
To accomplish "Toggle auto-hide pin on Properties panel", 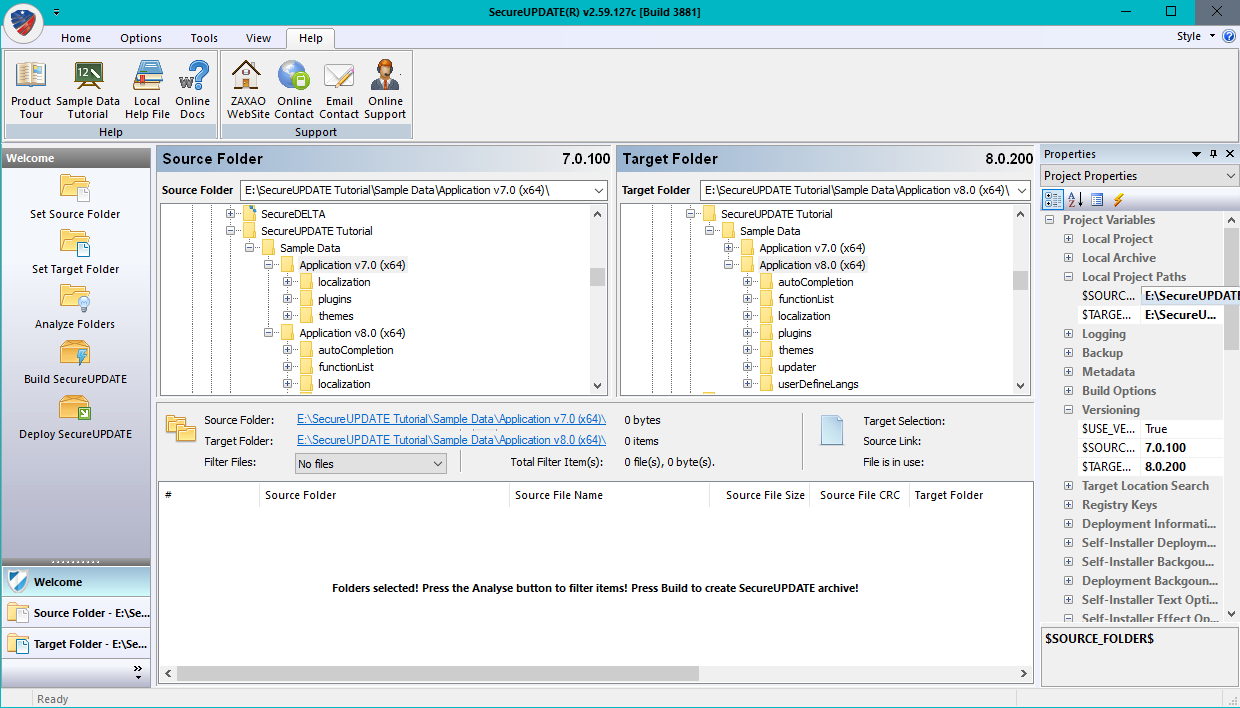I will pos(1213,154).
